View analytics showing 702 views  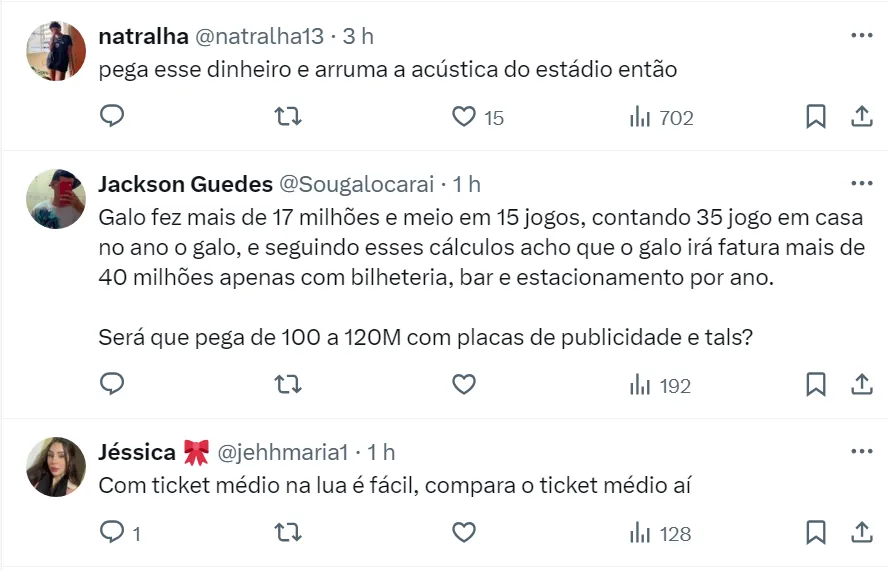(x=661, y=118)
